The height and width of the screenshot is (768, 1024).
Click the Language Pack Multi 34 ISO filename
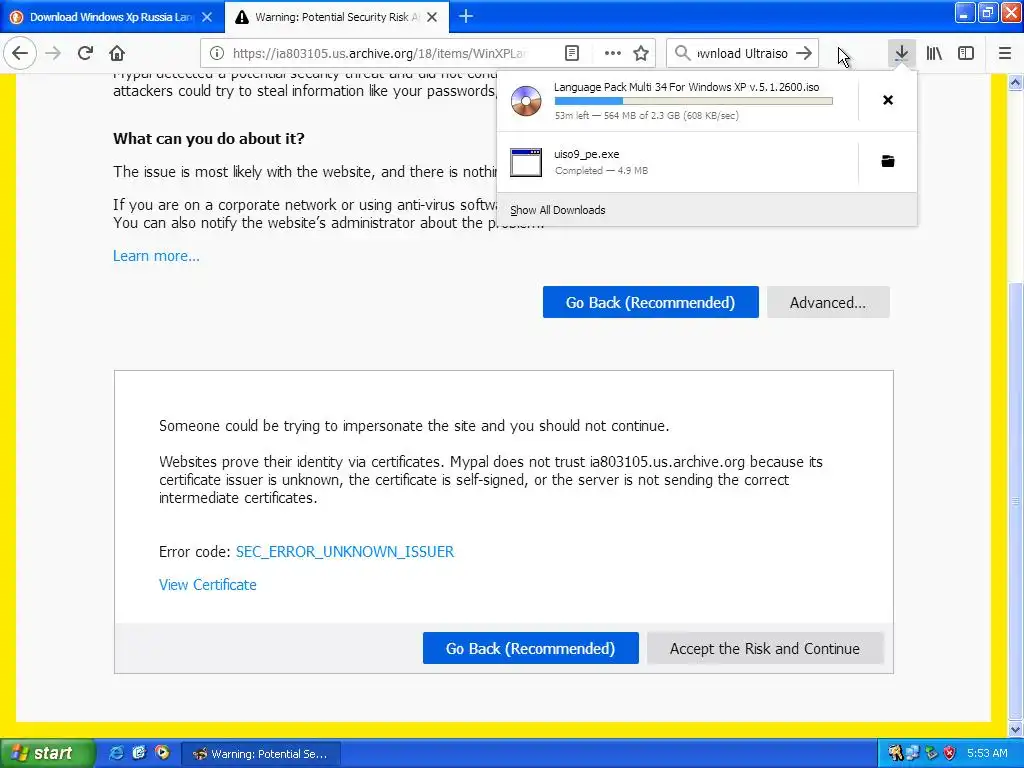coord(686,87)
